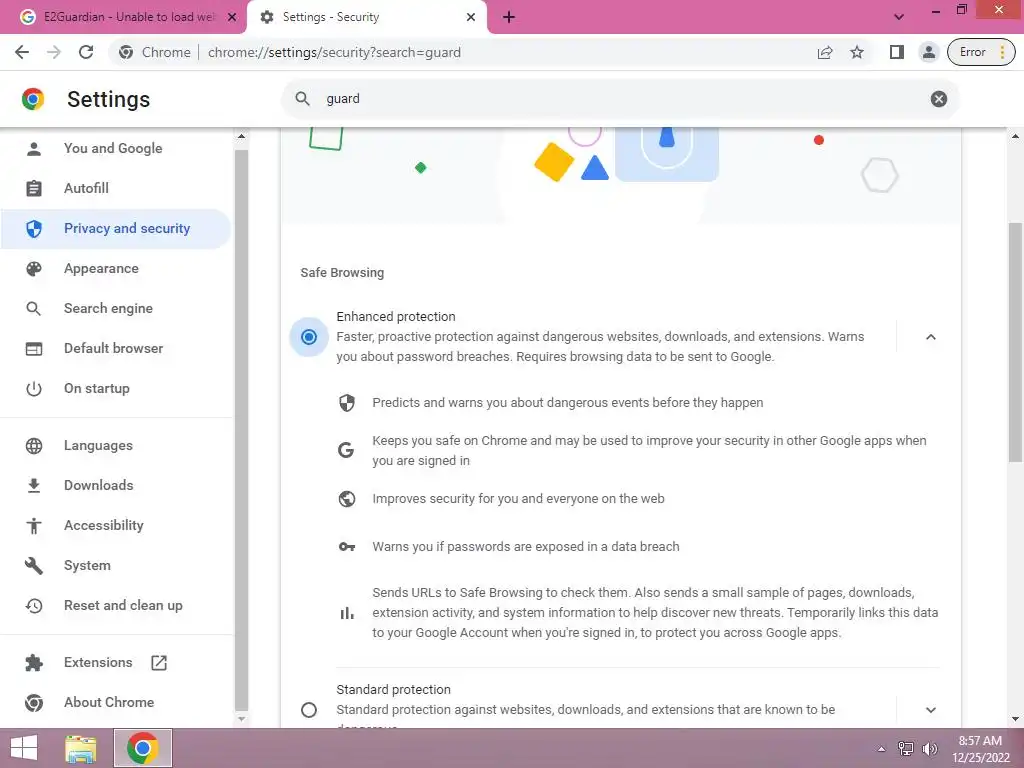This screenshot has width=1024, height=768.
Task: Focus the settings search field containing guard
Action: click(x=620, y=99)
